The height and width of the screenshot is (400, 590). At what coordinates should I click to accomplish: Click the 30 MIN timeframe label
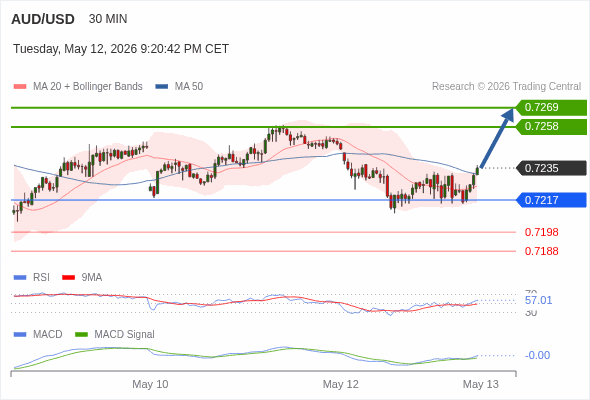click(108, 19)
